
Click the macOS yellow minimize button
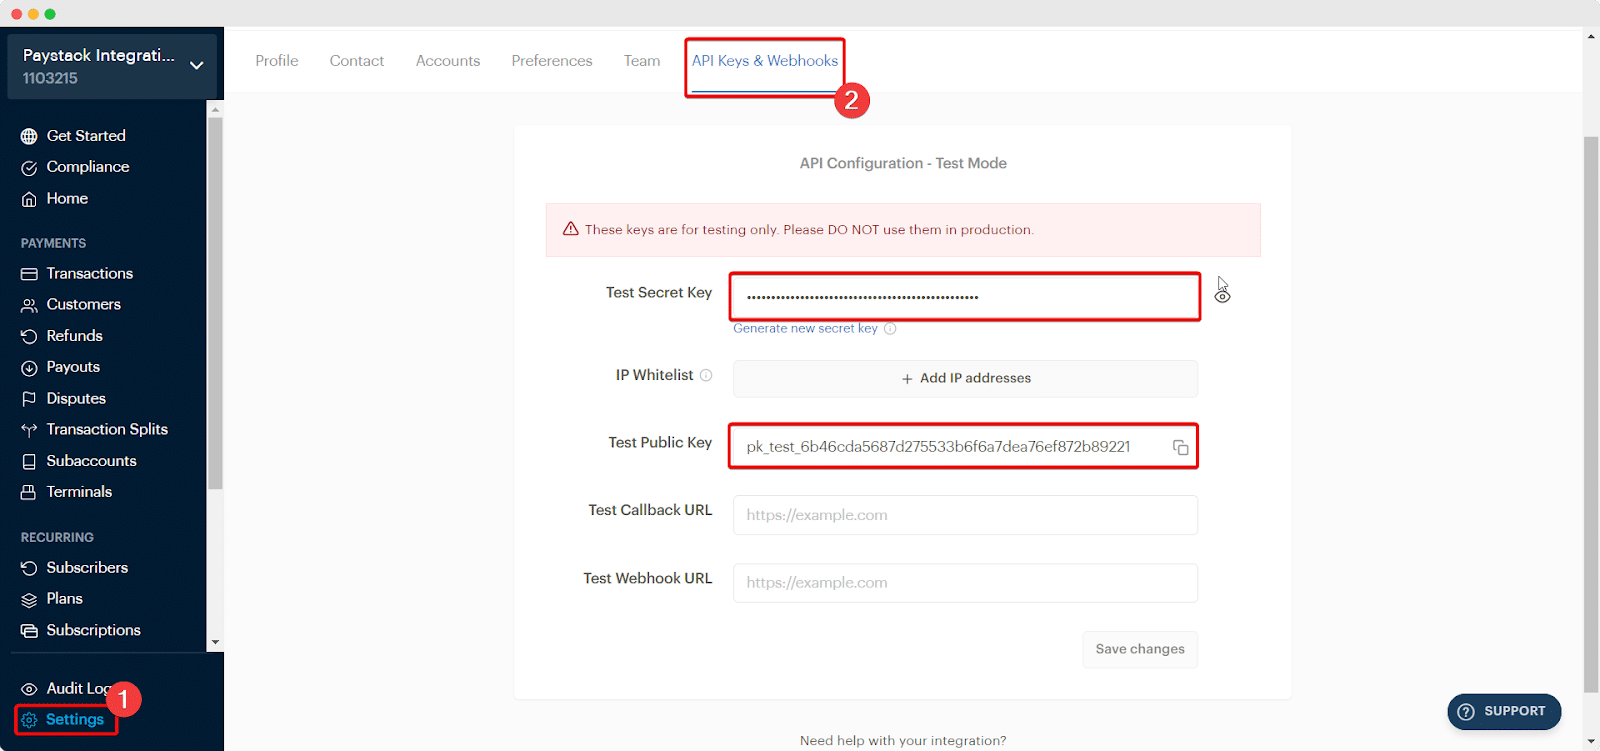[33, 14]
